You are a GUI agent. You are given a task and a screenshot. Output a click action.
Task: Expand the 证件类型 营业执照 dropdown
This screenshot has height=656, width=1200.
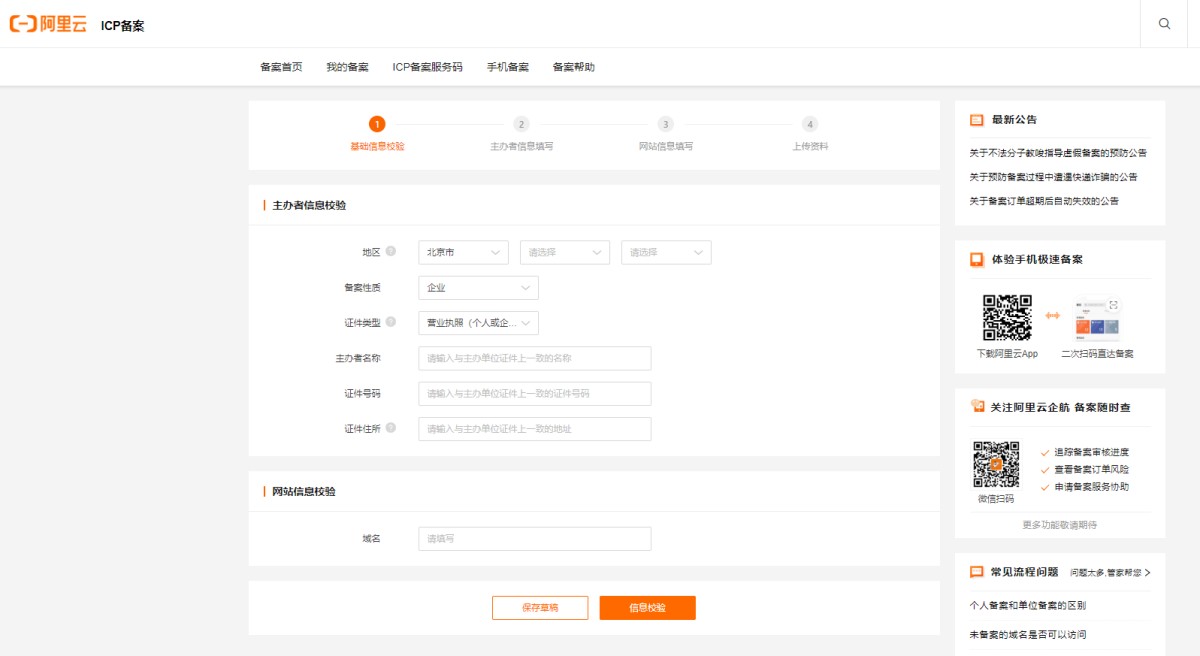click(x=478, y=323)
